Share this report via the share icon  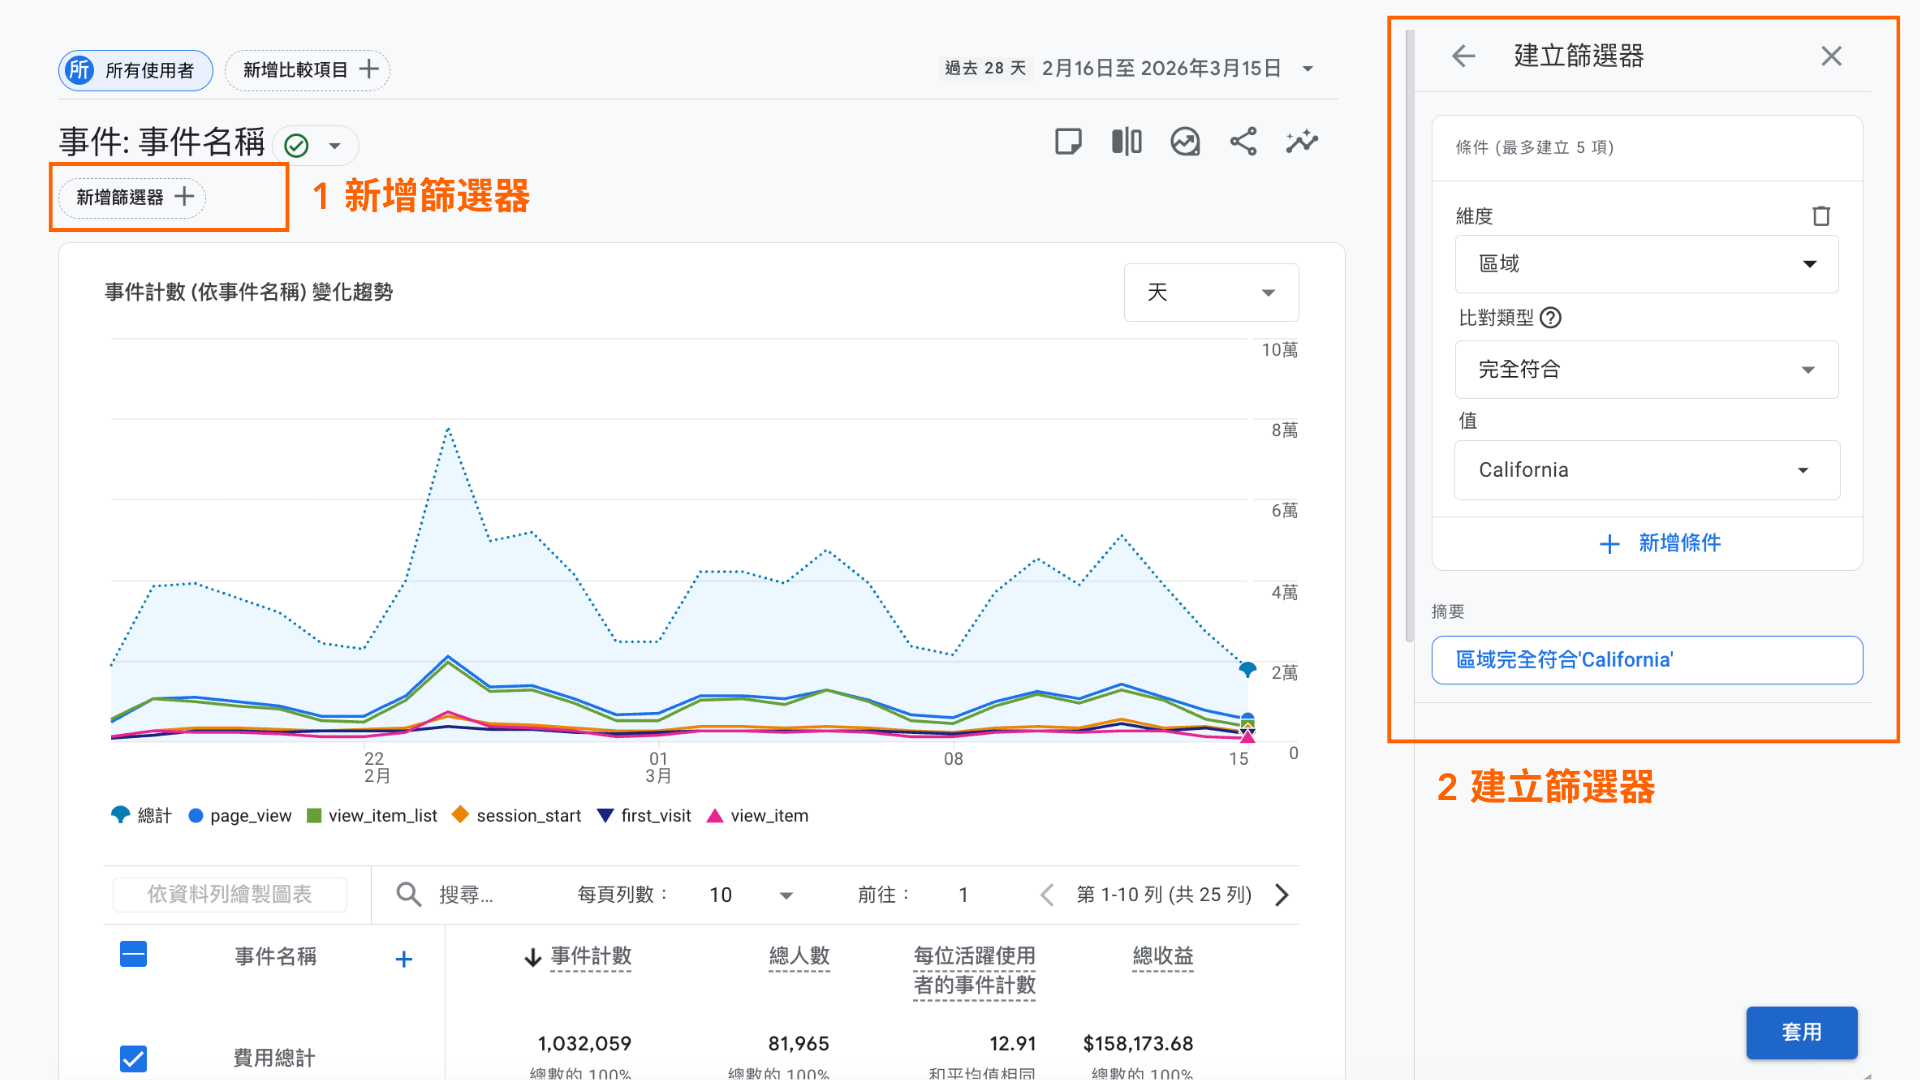[1243, 141]
